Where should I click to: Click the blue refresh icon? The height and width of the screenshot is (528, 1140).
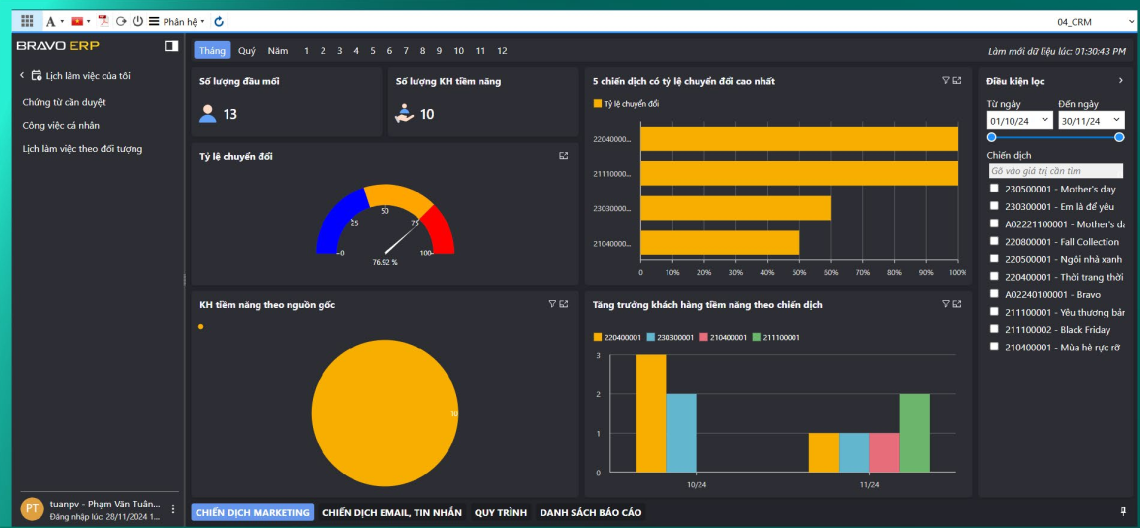click(219, 21)
